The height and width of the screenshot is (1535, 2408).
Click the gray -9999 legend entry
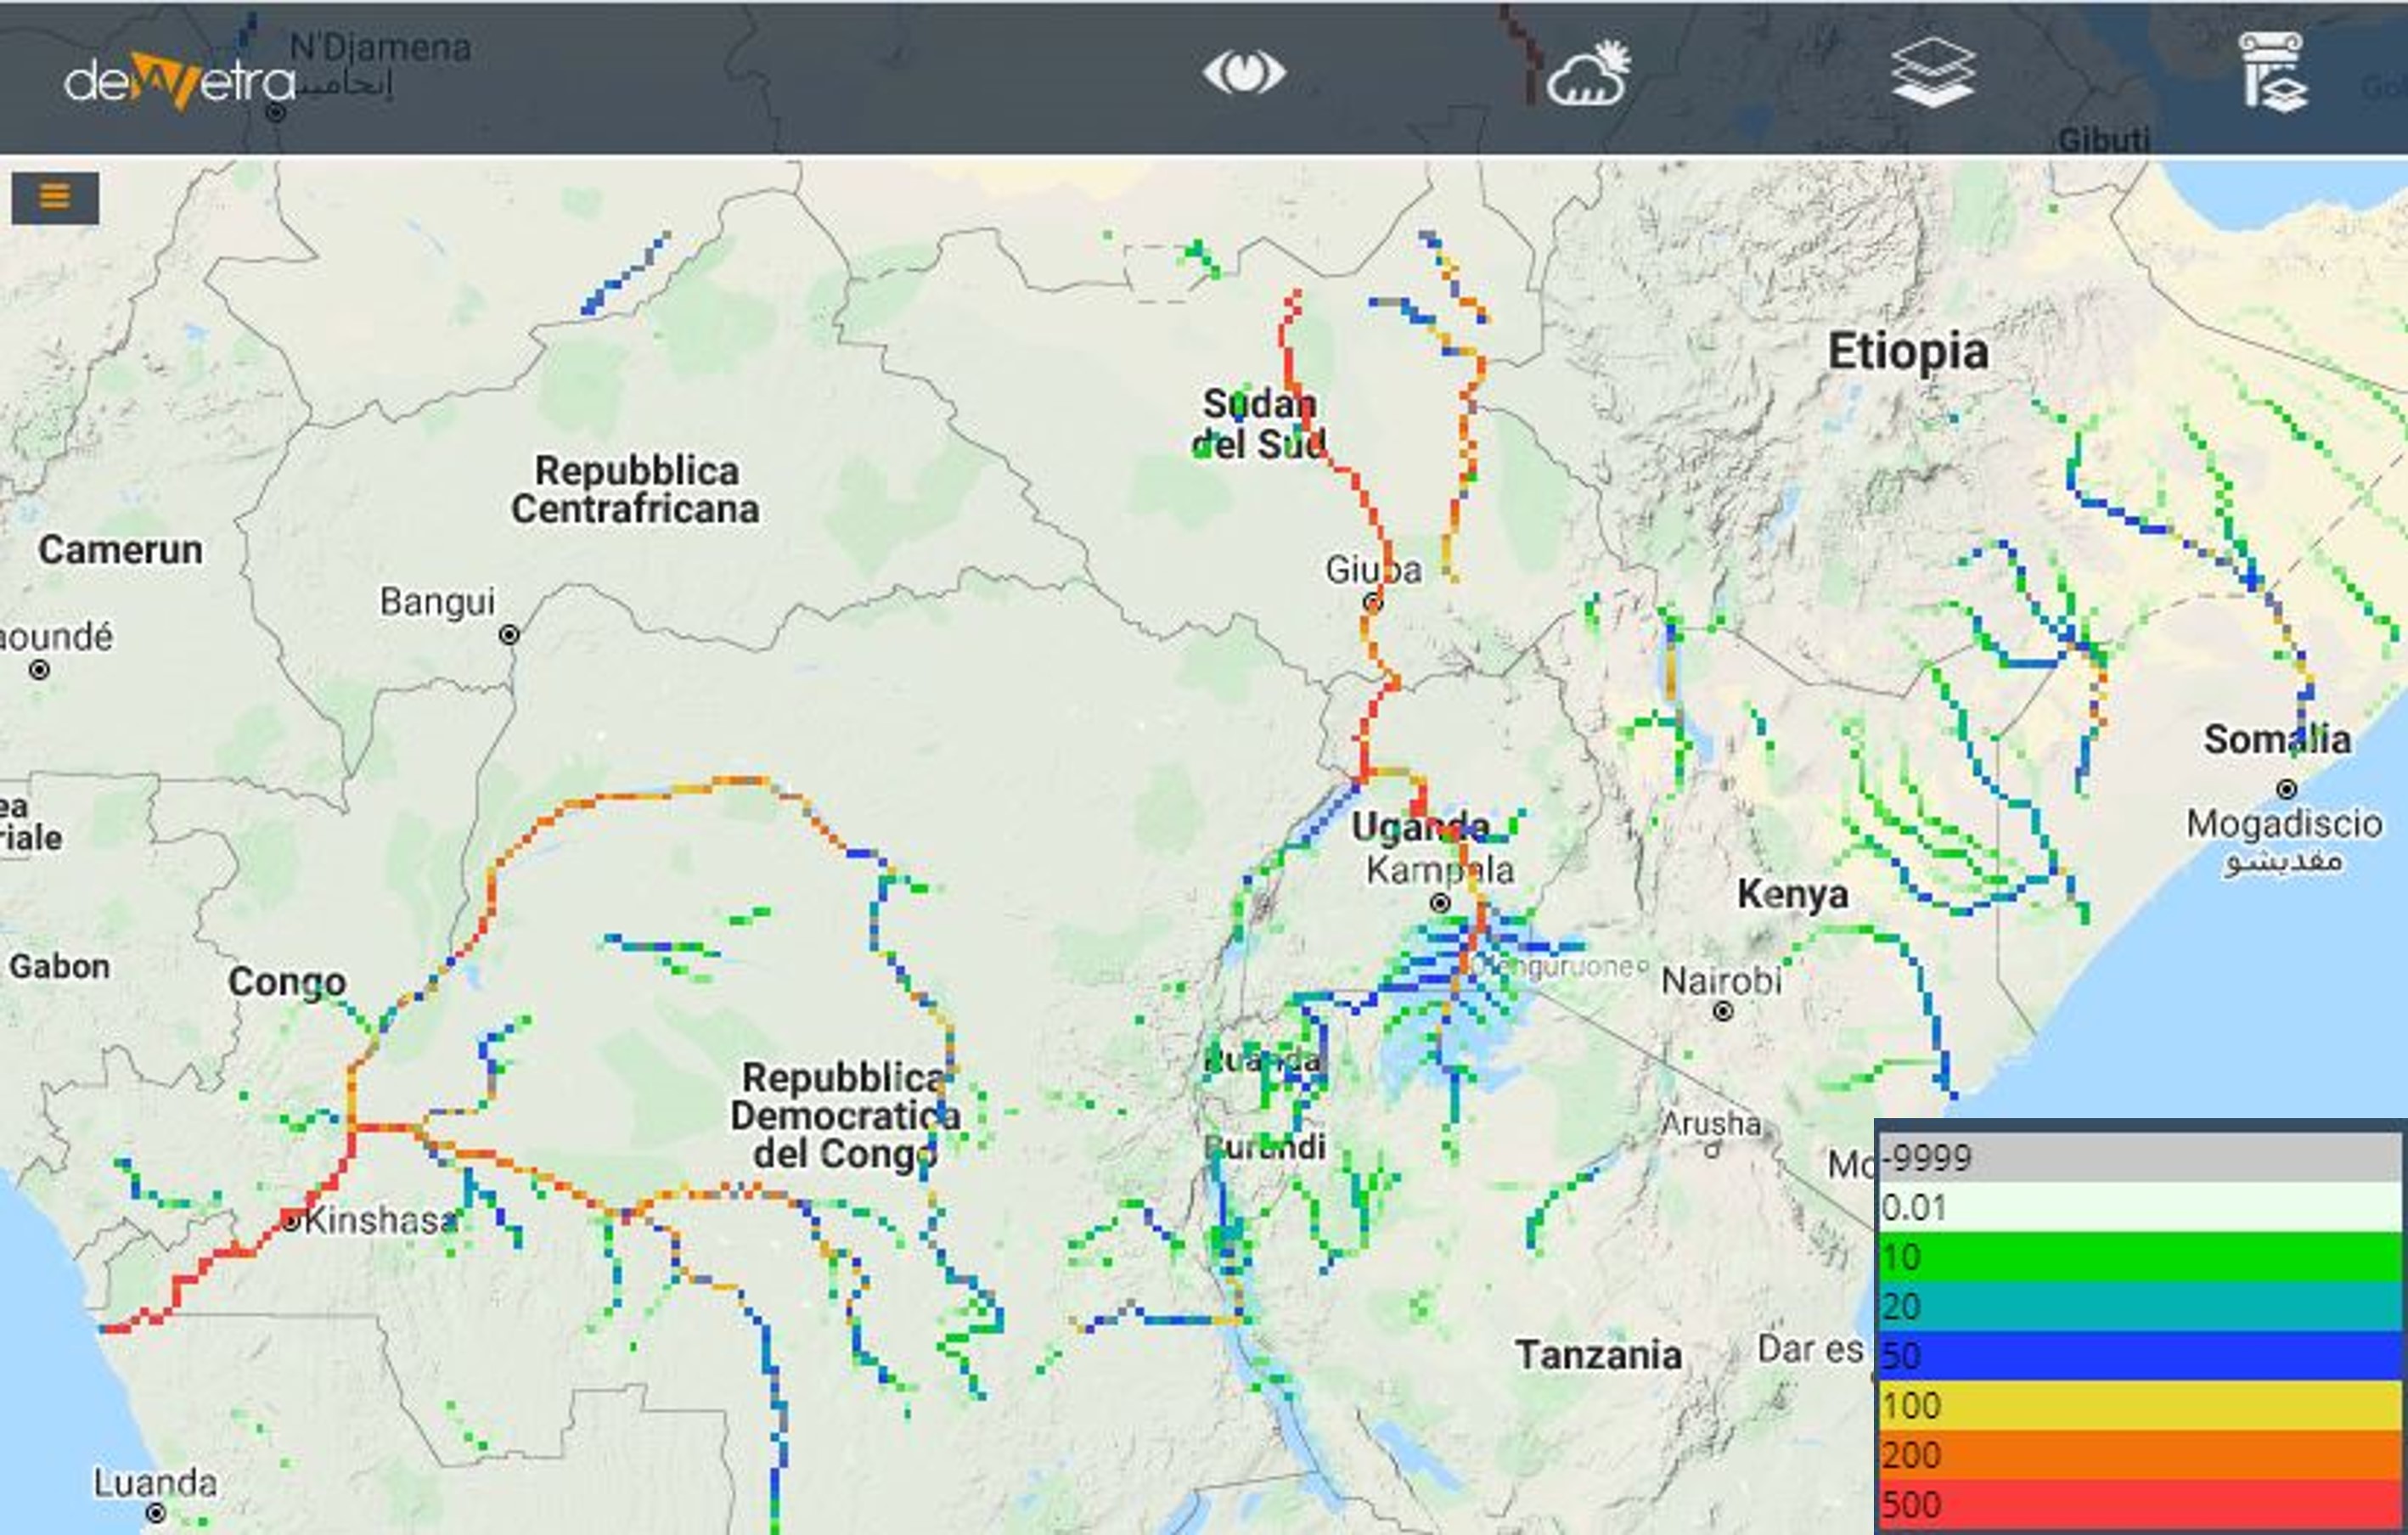point(2140,1158)
